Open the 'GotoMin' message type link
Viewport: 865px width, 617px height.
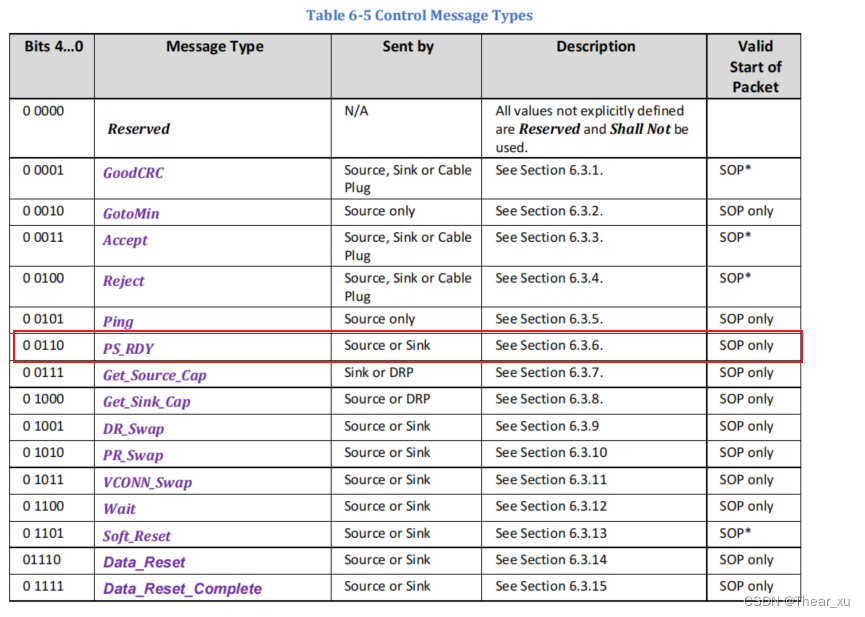[x=131, y=214]
